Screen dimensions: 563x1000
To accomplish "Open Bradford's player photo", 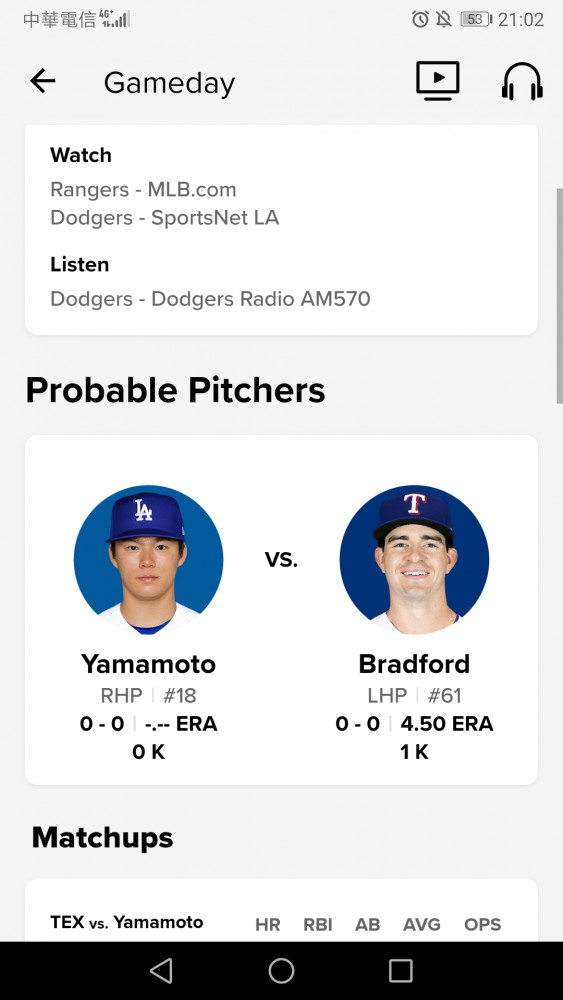I will [x=414, y=559].
